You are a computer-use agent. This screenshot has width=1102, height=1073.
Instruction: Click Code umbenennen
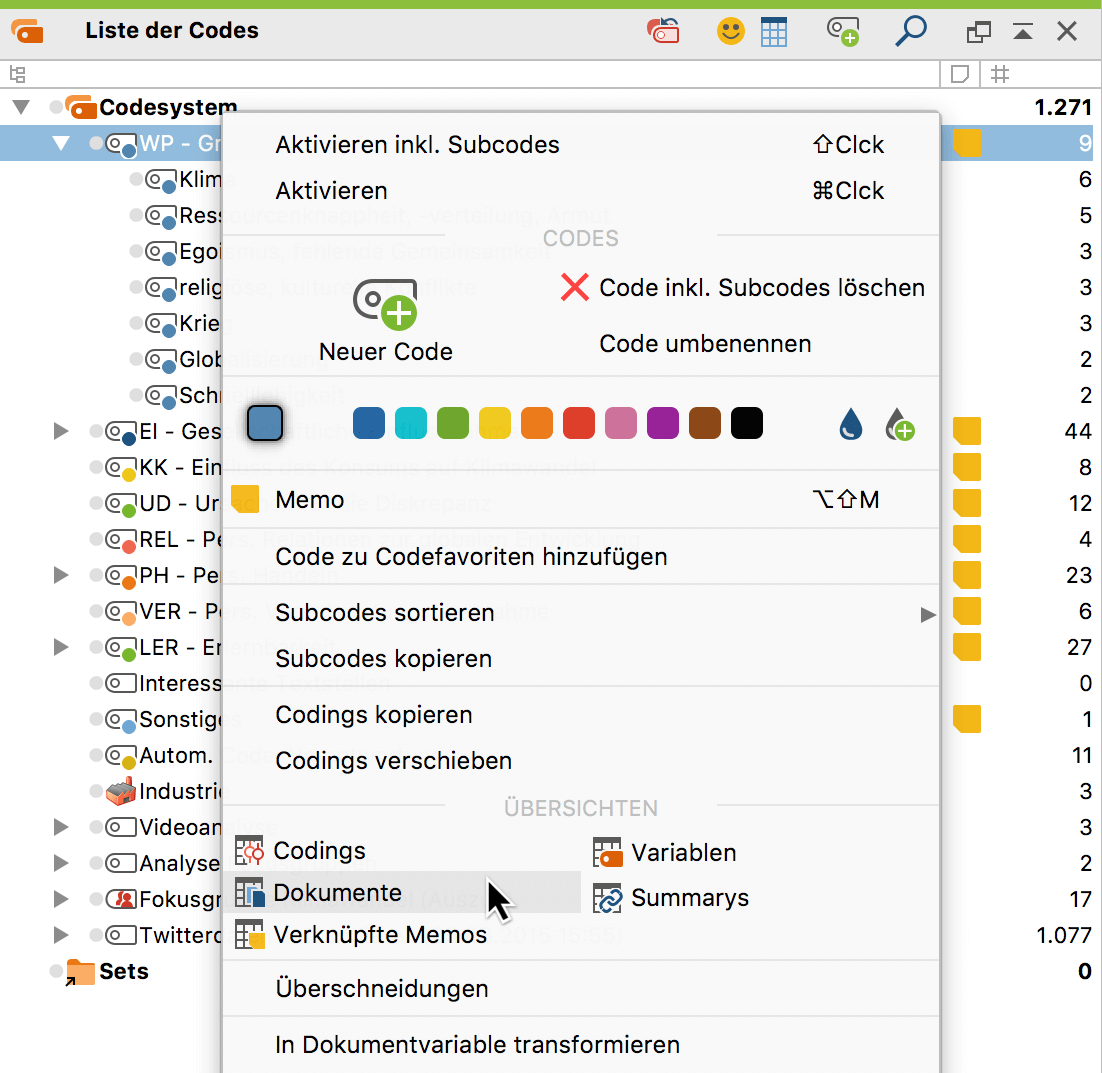click(705, 344)
